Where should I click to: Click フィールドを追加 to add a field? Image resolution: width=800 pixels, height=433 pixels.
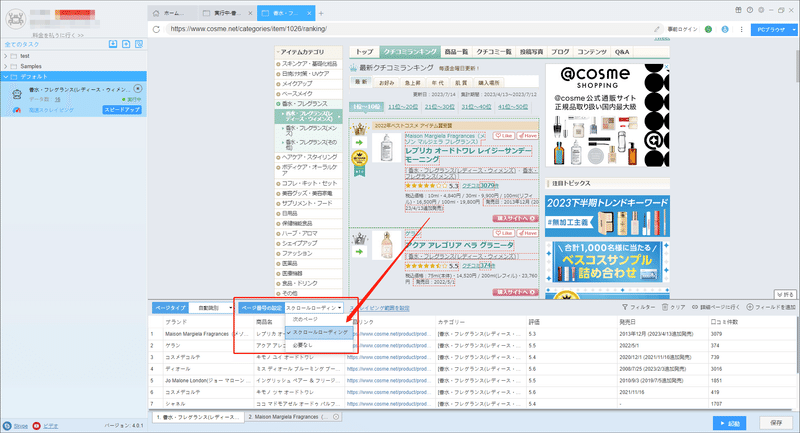771,307
